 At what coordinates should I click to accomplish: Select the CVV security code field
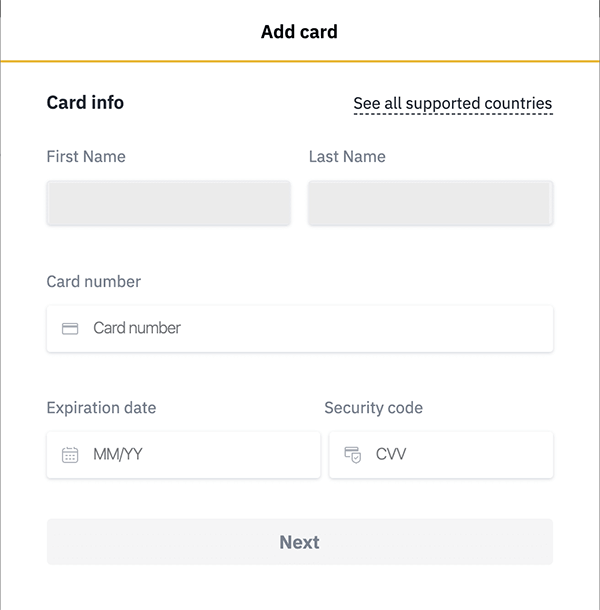tap(441, 455)
